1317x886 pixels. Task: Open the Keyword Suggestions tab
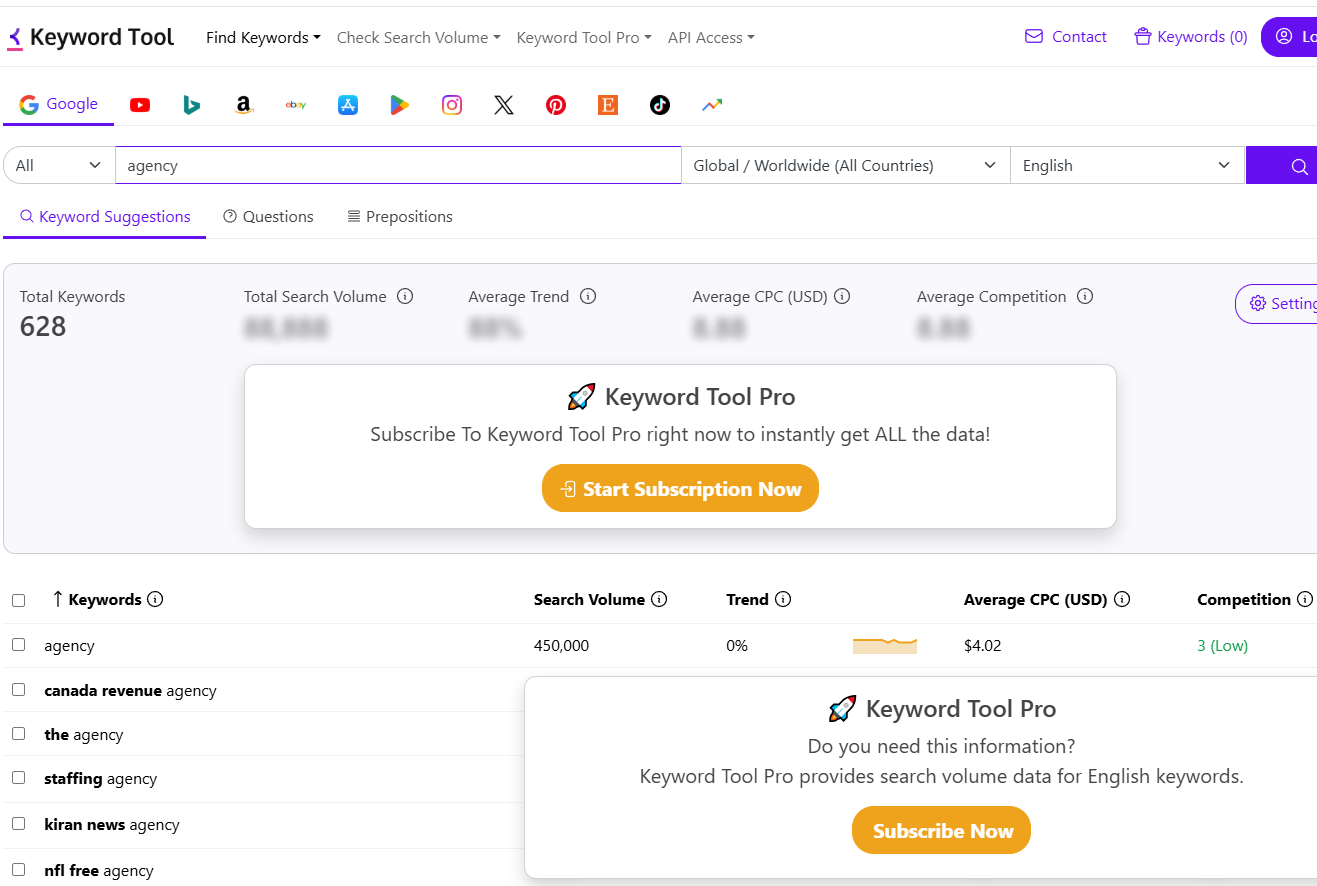[105, 217]
